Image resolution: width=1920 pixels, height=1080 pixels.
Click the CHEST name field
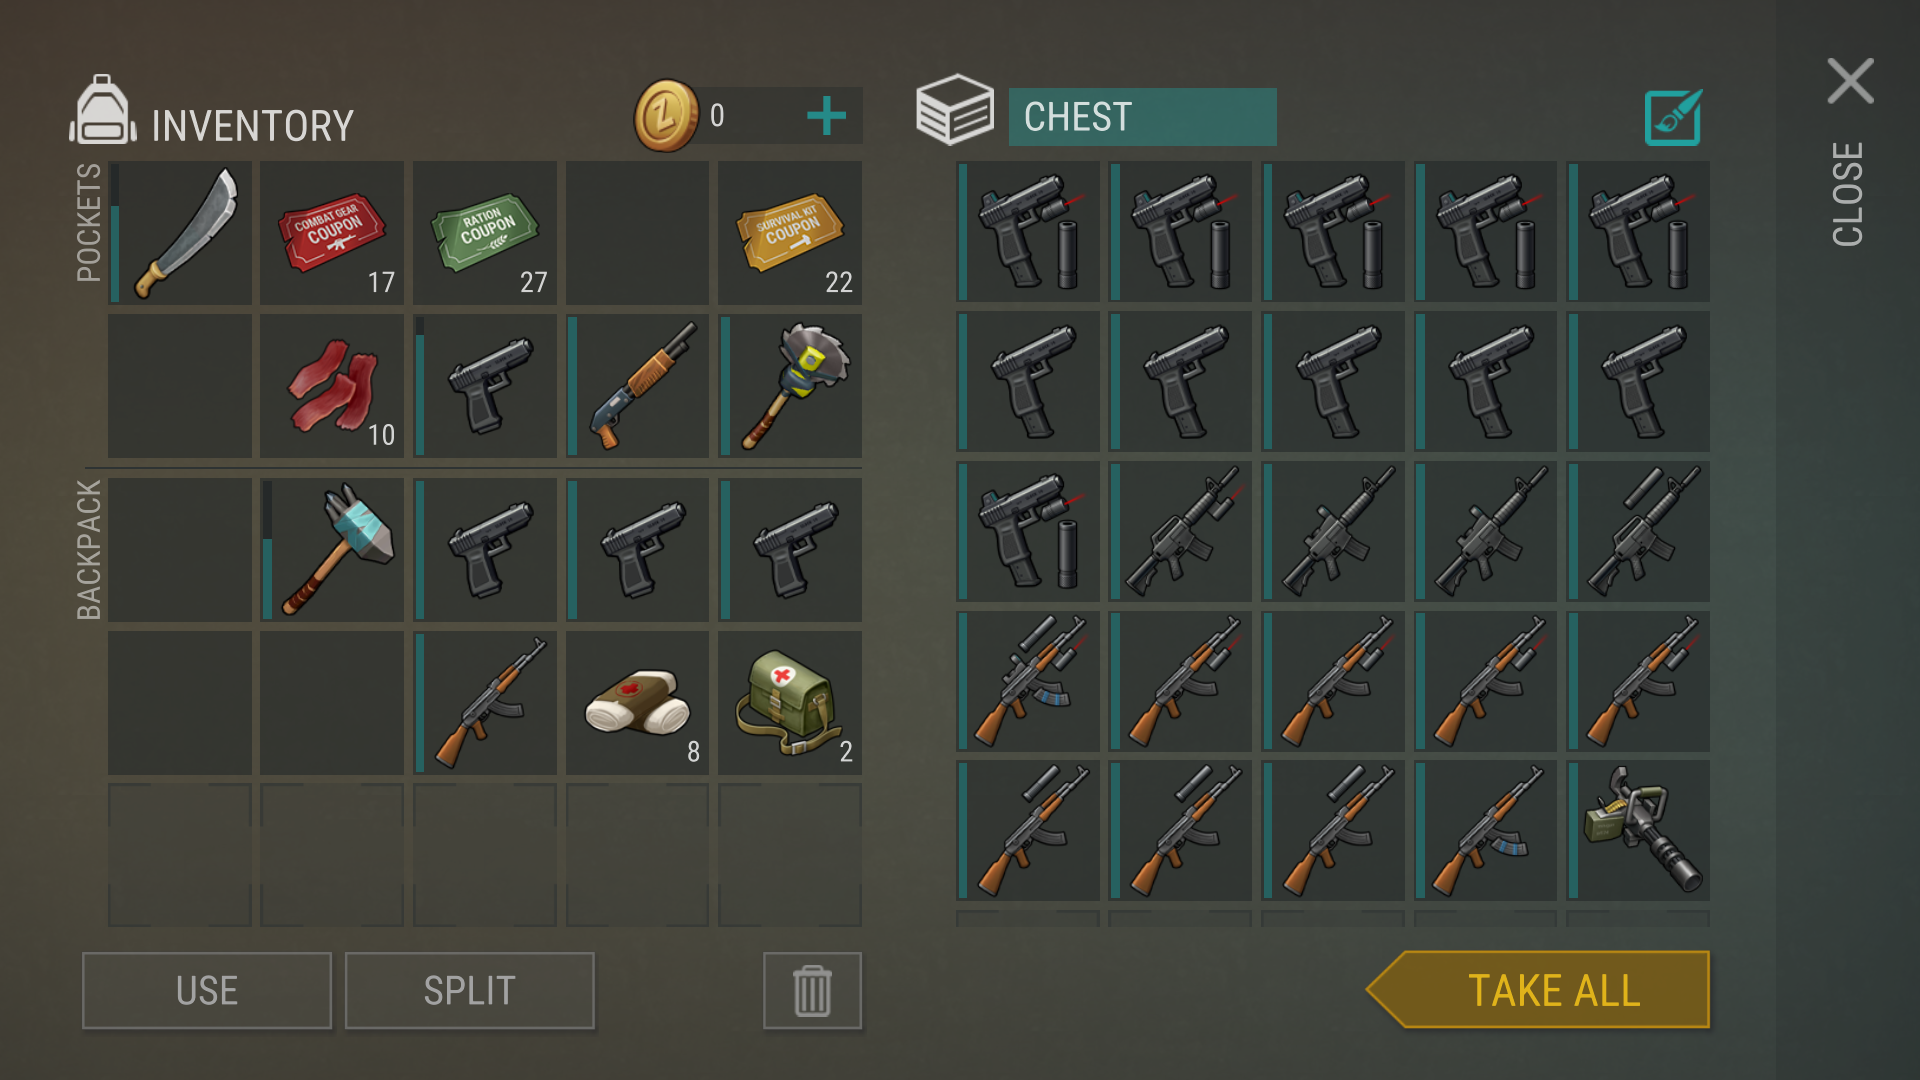[x=1142, y=117]
